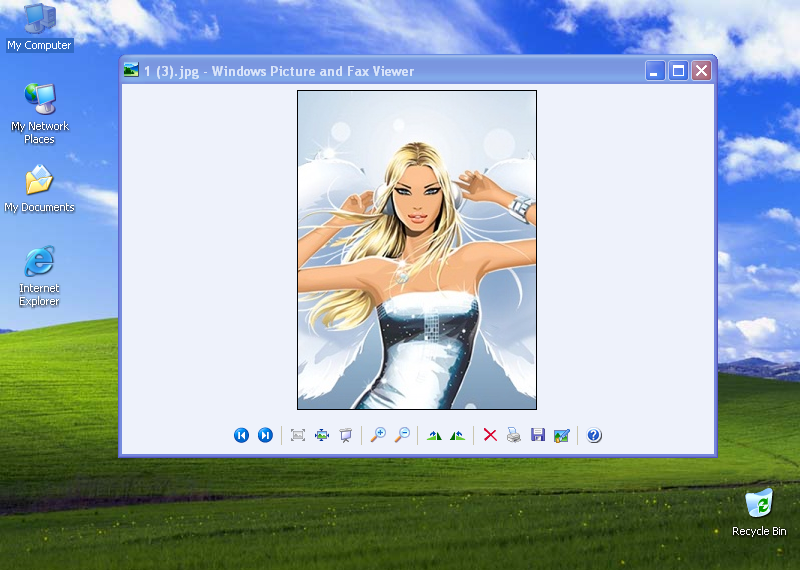The height and width of the screenshot is (570, 800).
Task: Rotate the image clockwise
Action: (434, 435)
